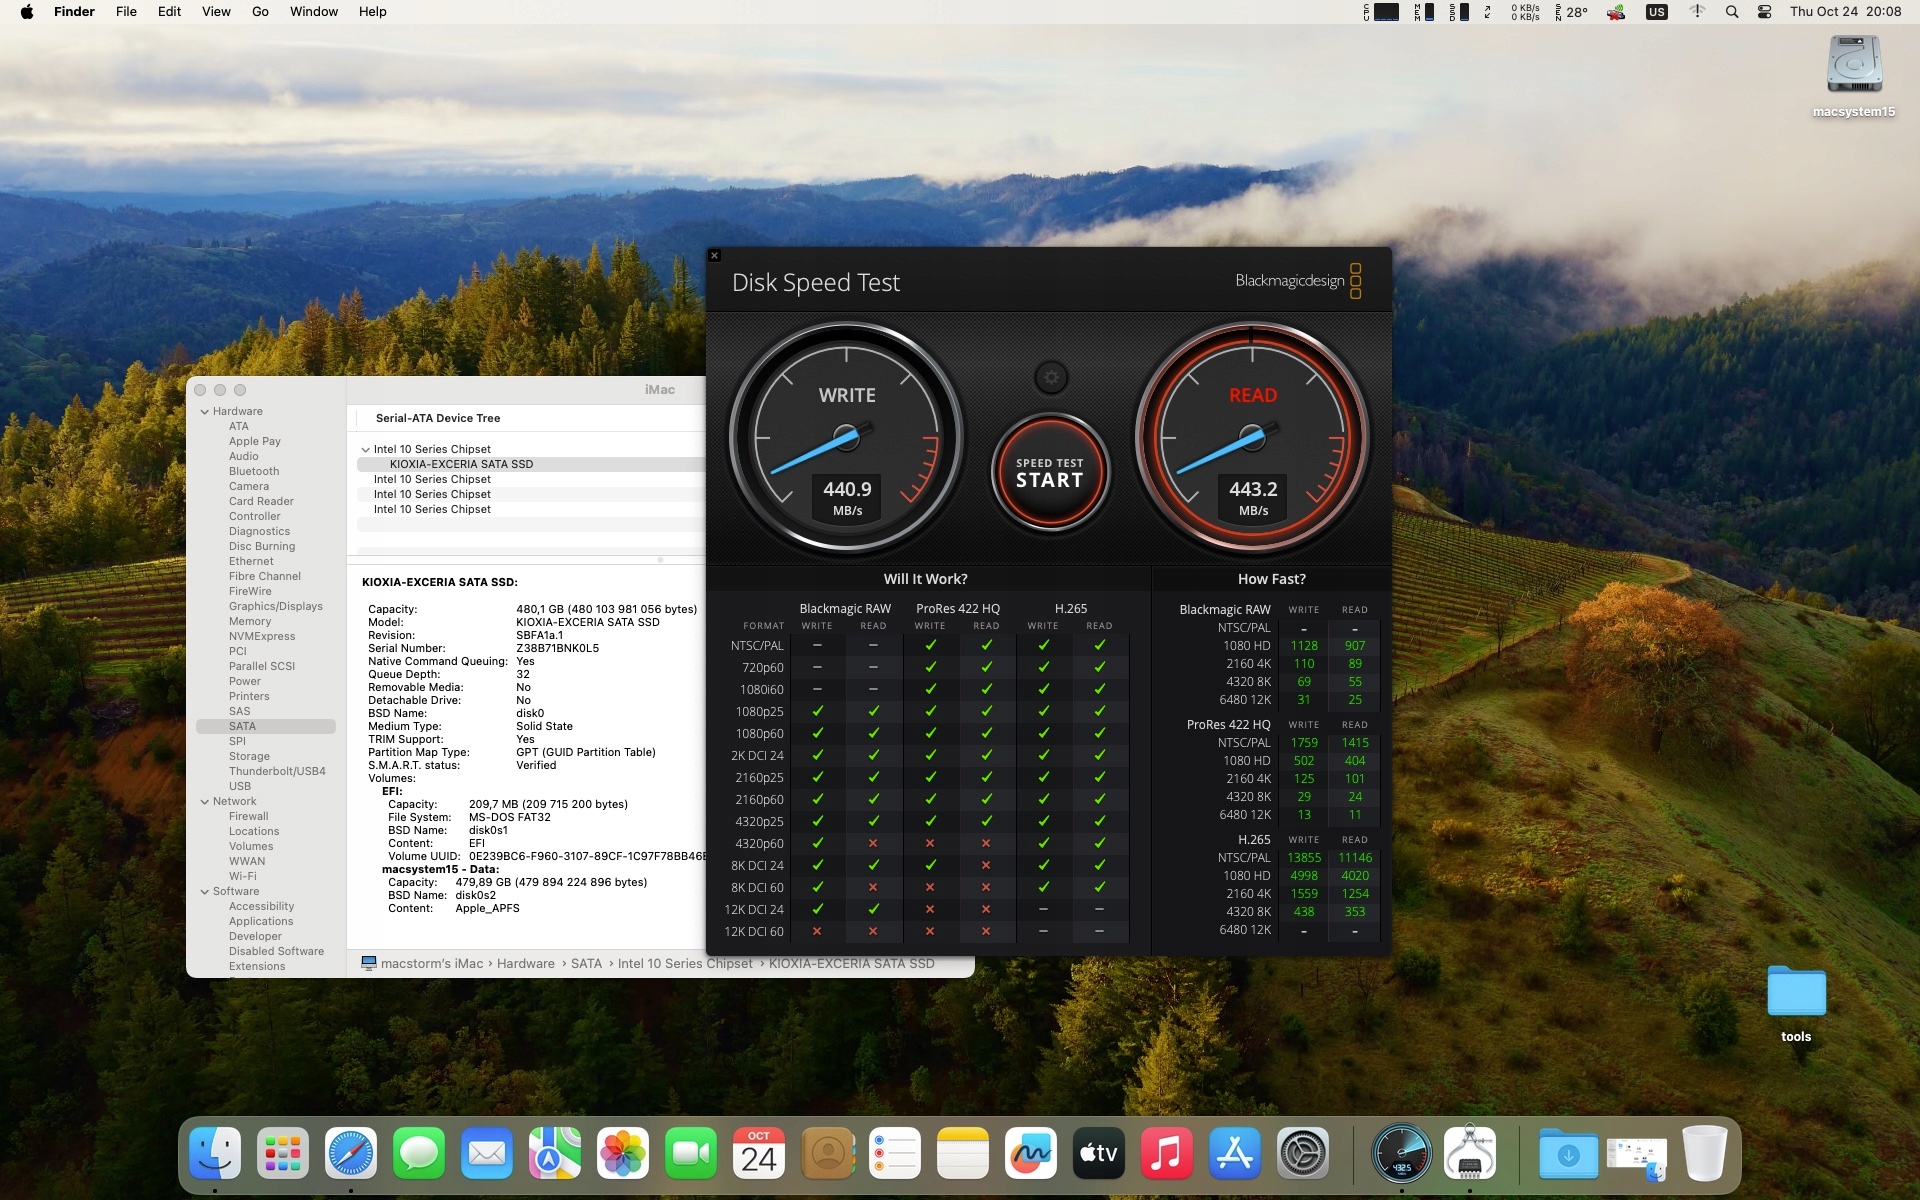
Task: Open Control Center in the menu bar
Action: click(x=1764, y=12)
